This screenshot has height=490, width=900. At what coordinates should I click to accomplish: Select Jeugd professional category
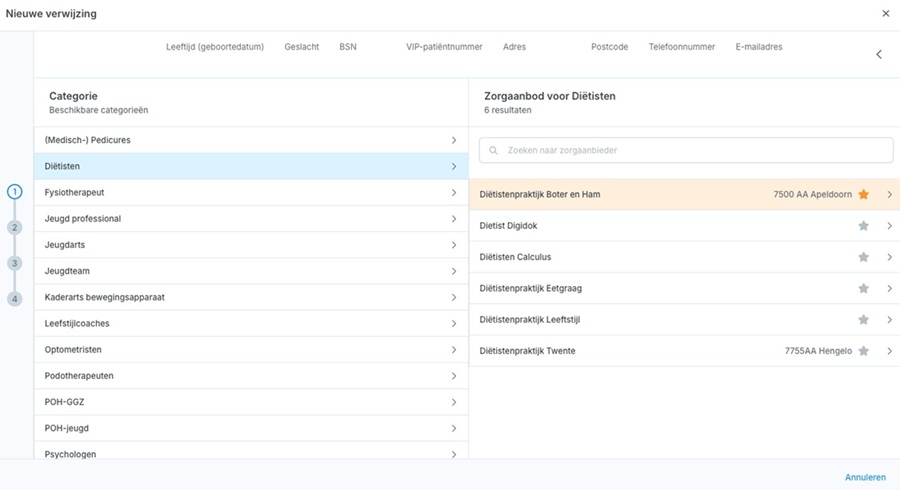pos(251,219)
